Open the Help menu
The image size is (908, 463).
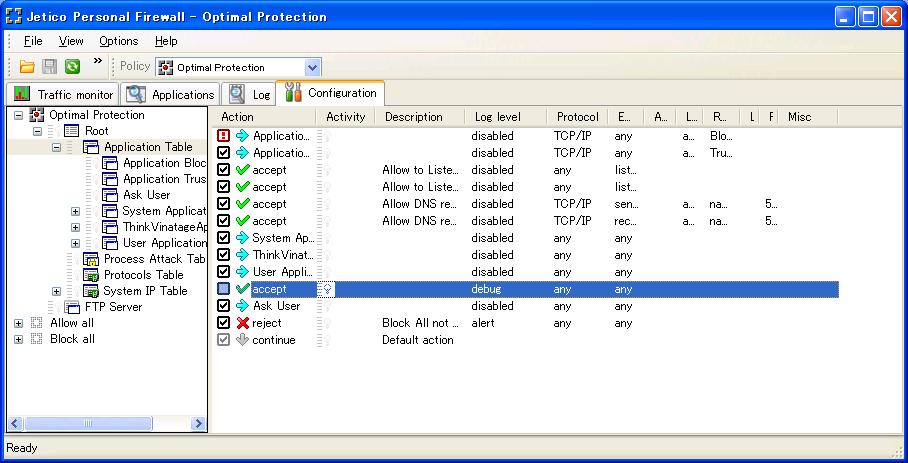(166, 41)
